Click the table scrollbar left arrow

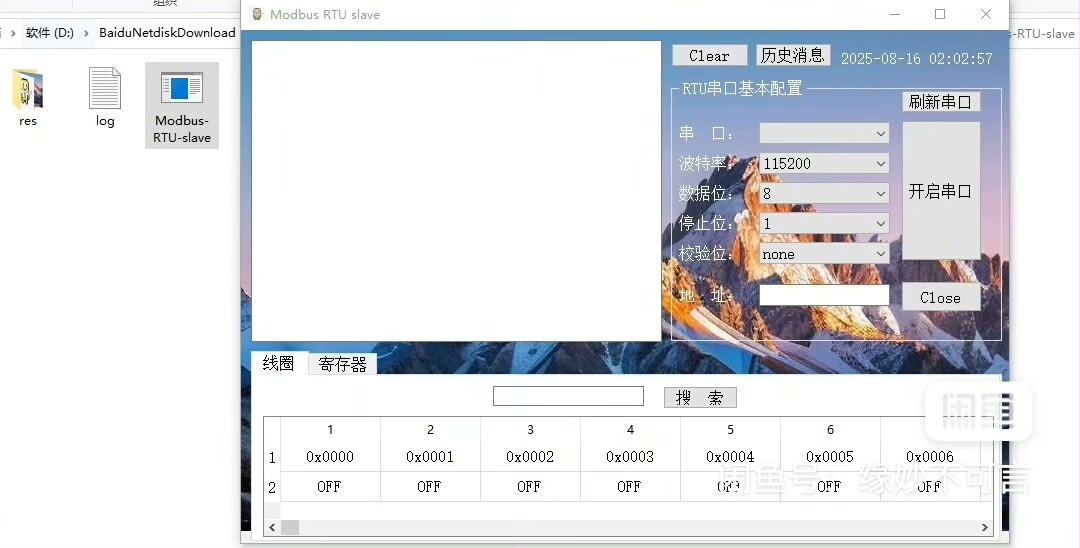(x=272, y=527)
